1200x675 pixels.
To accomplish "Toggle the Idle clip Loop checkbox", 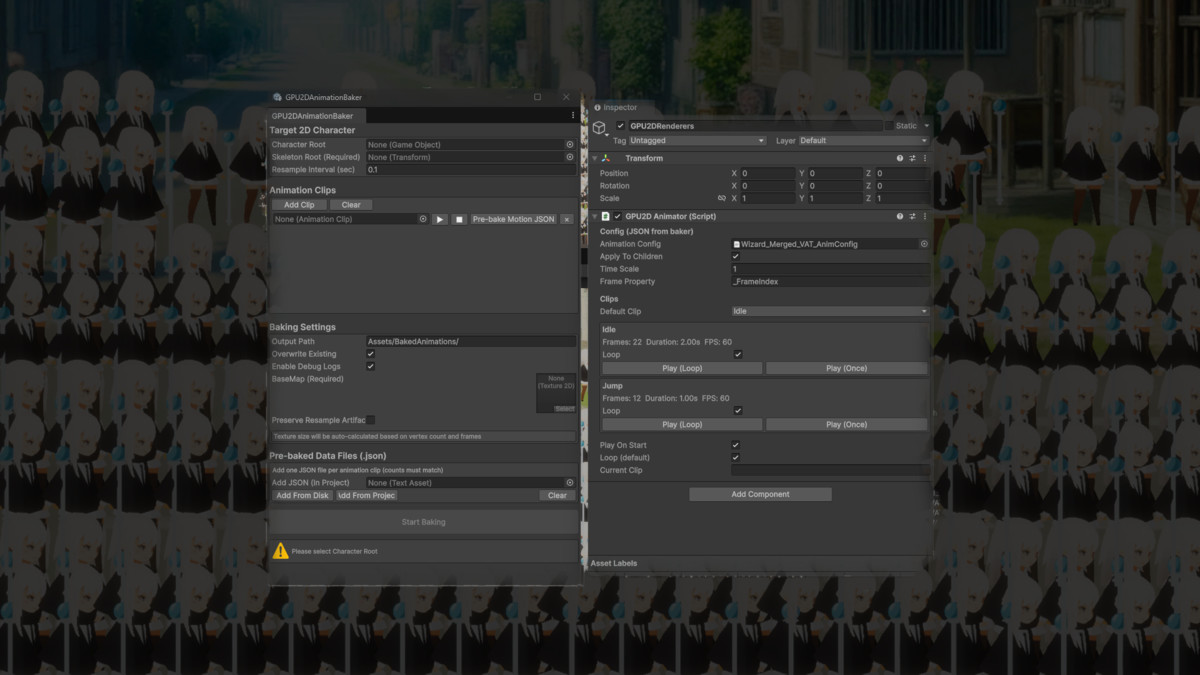I will (x=738, y=354).
